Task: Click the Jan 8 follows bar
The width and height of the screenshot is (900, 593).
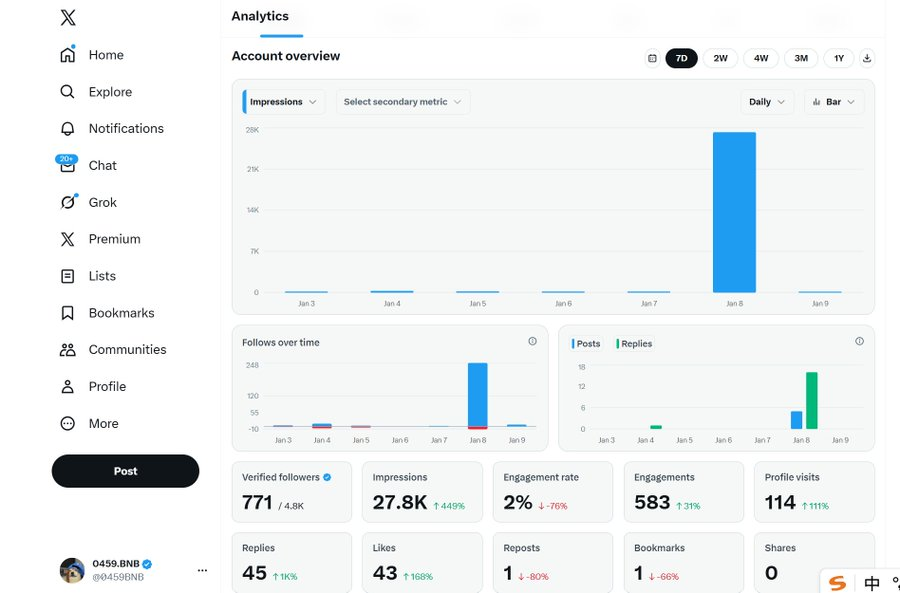Action: pos(478,395)
